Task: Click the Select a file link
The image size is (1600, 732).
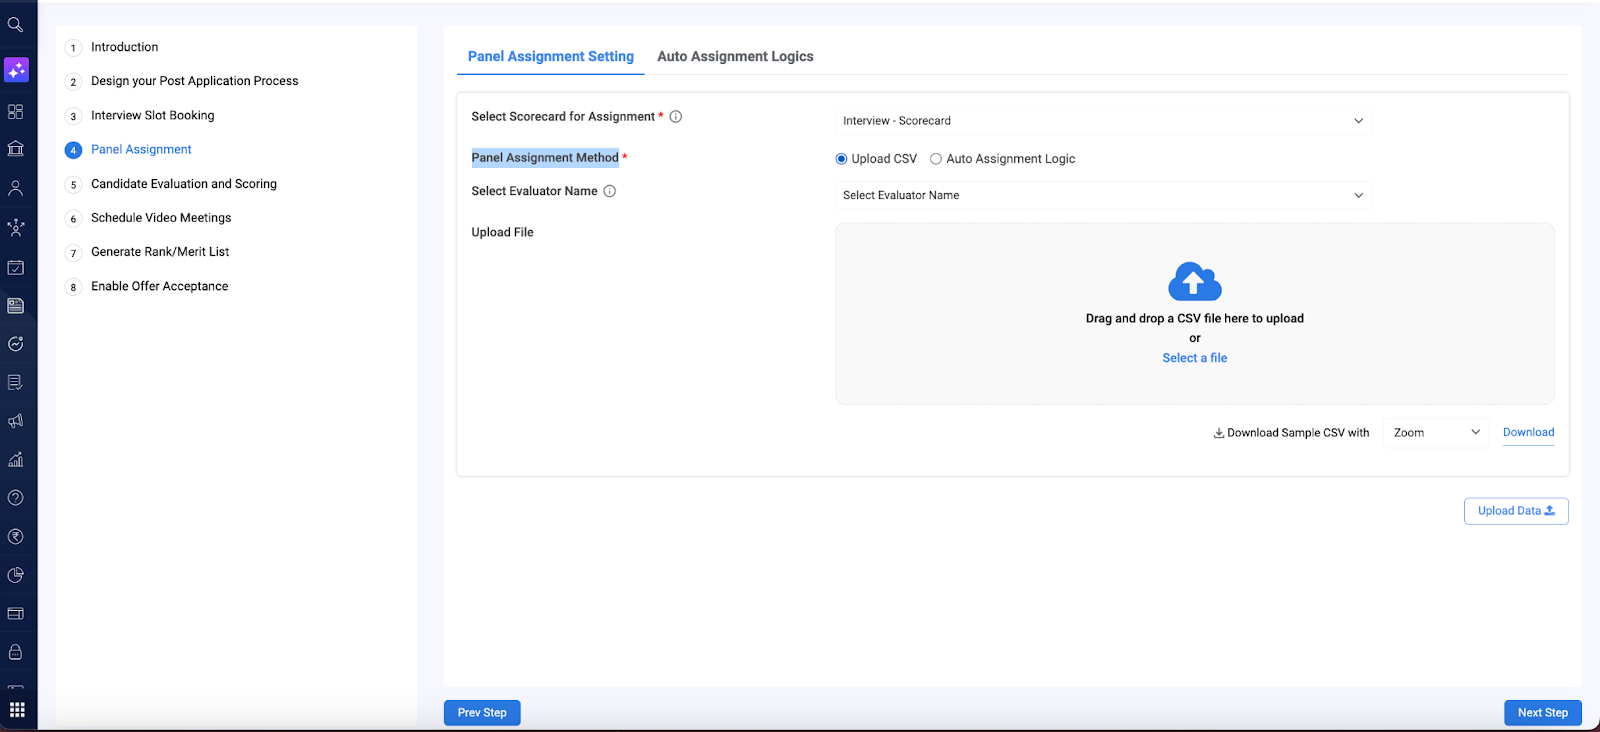Action: (1194, 358)
